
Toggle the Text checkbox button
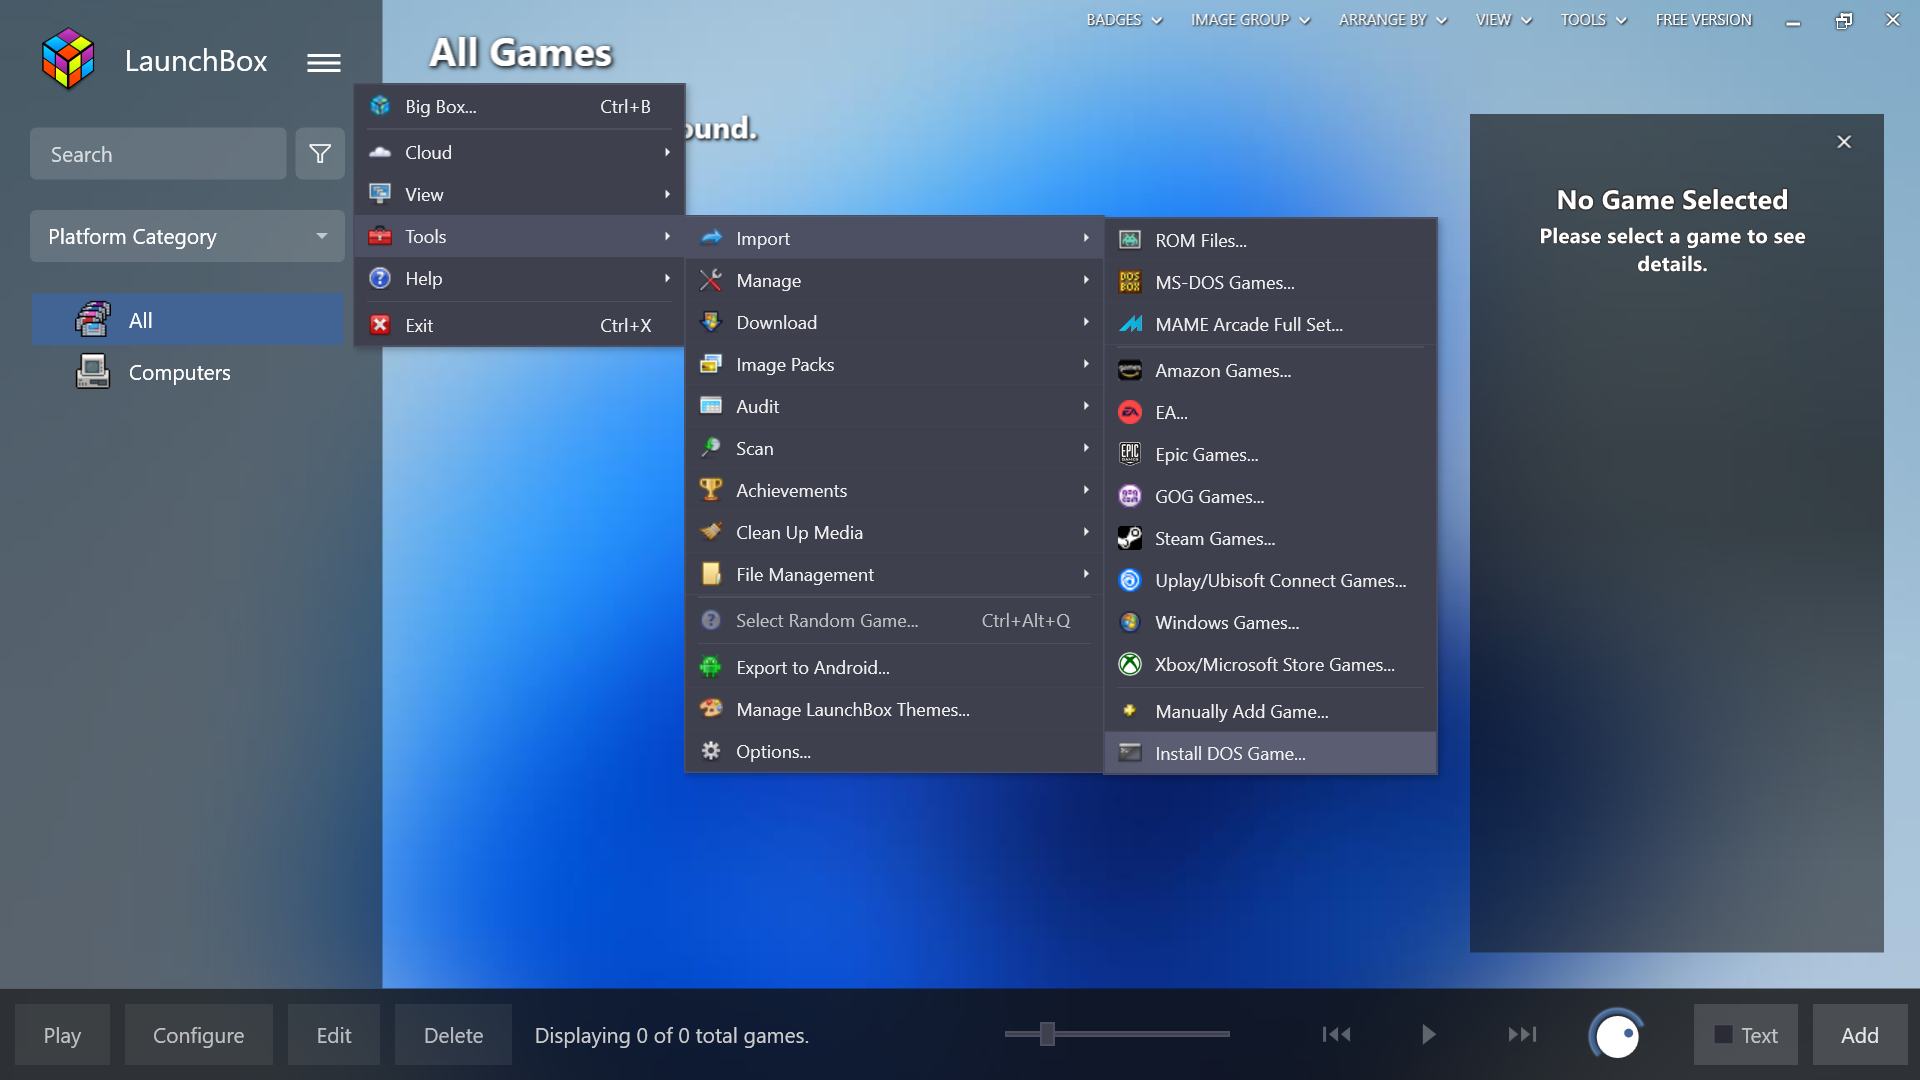point(1745,1035)
